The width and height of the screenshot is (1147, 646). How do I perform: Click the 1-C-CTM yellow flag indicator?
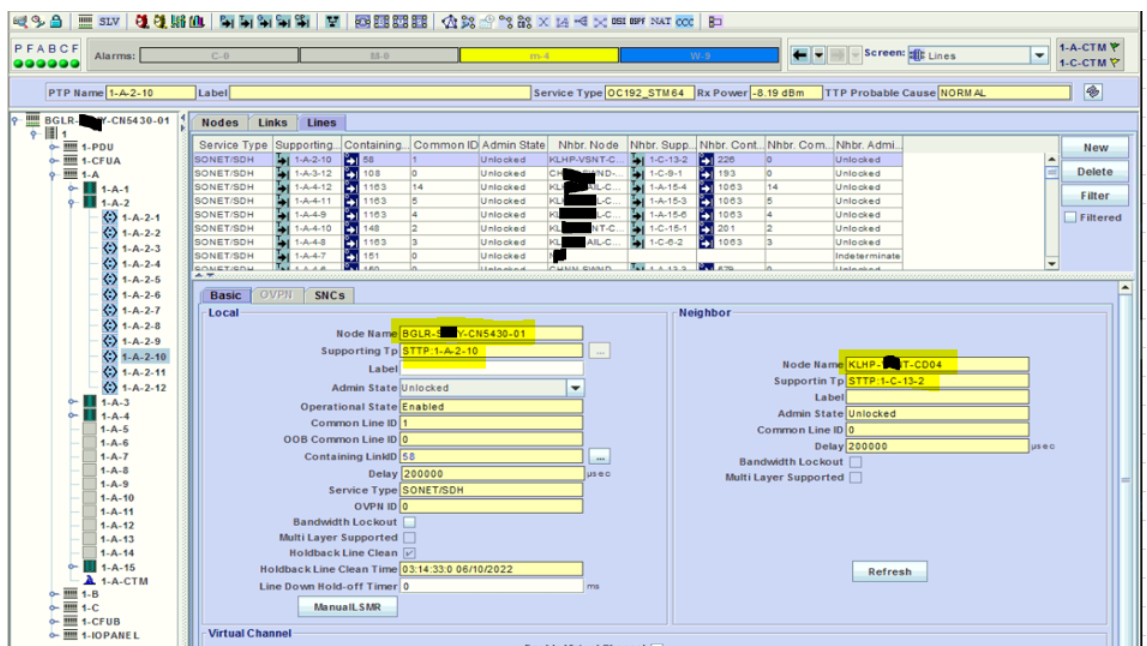tap(1115, 63)
